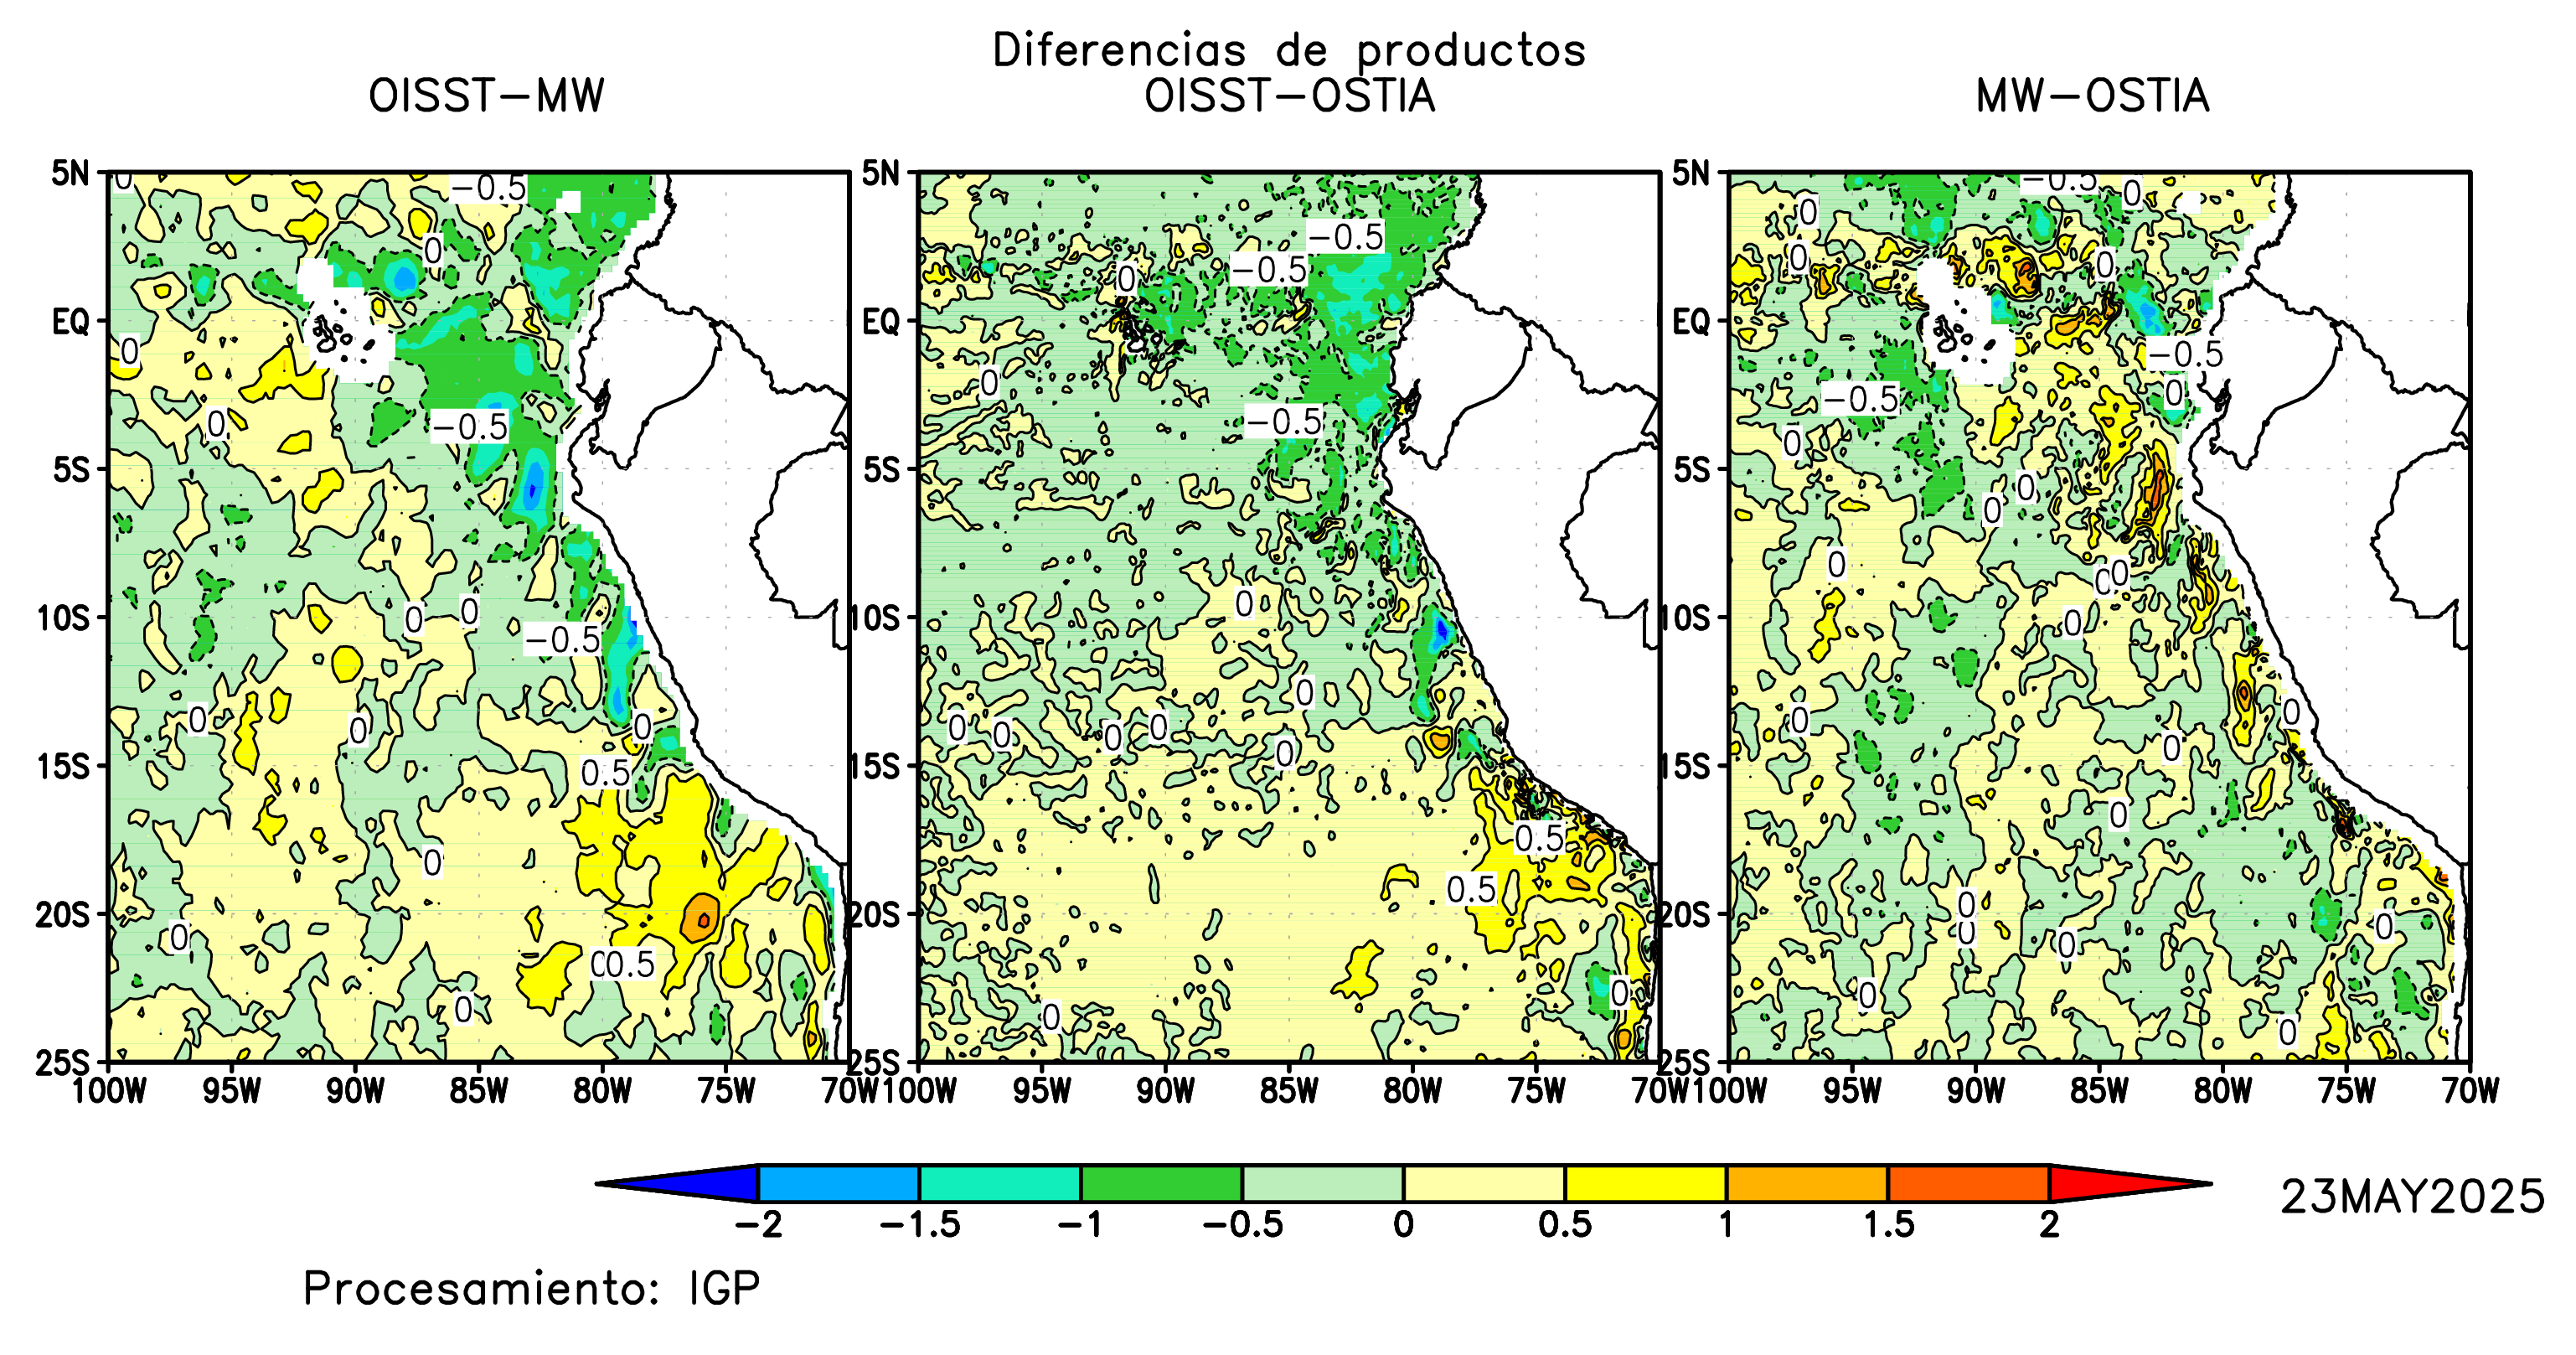Click the colorbar label 2
Screen dimensions: 2576x1355
(2050, 1225)
